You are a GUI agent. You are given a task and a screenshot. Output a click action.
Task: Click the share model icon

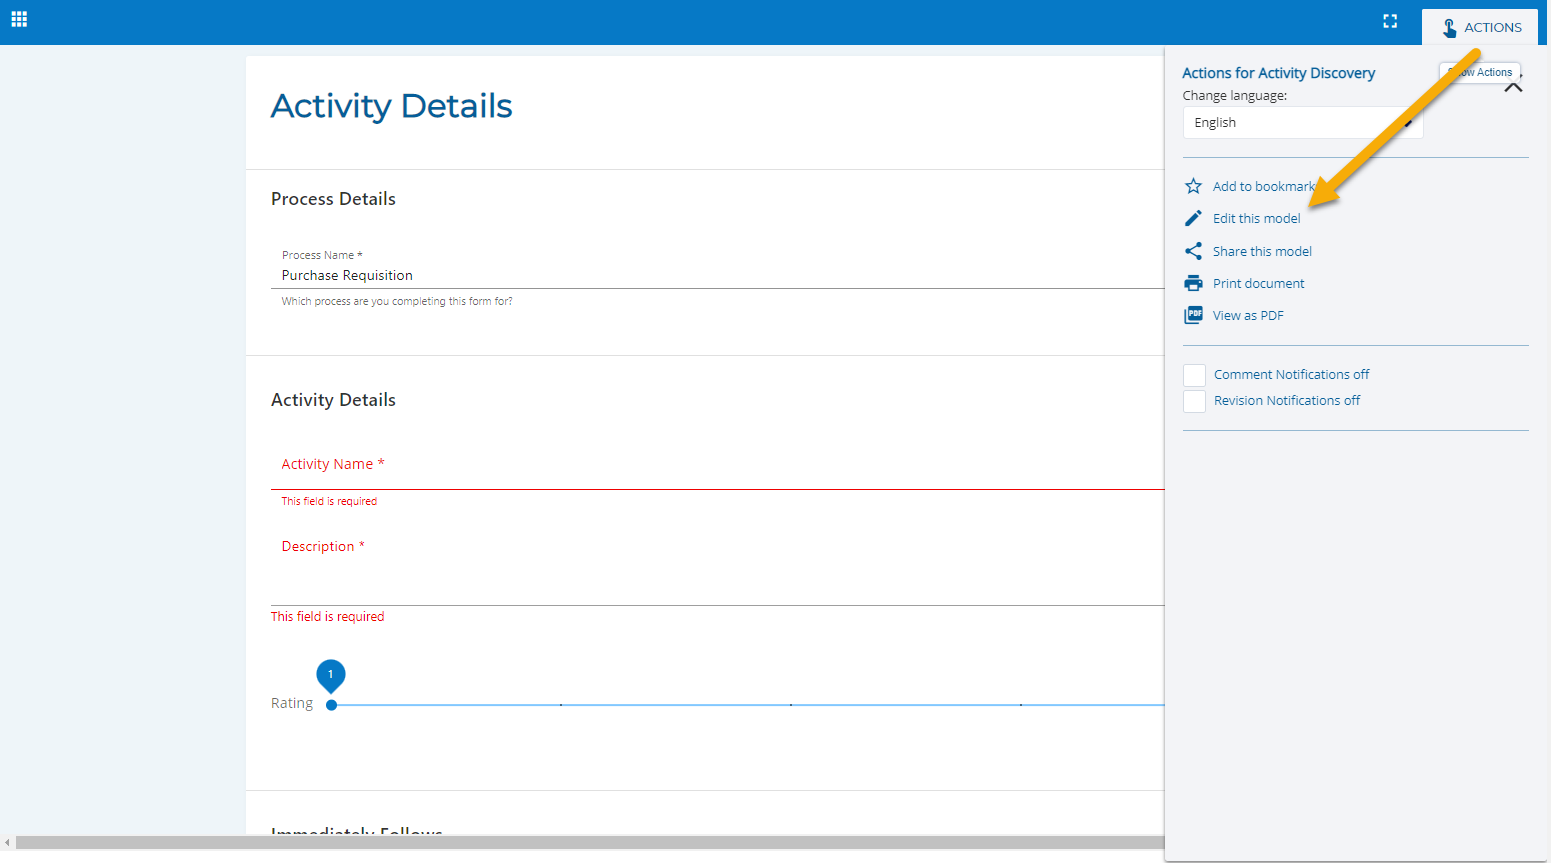pyautogui.click(x=1193, y=251)
